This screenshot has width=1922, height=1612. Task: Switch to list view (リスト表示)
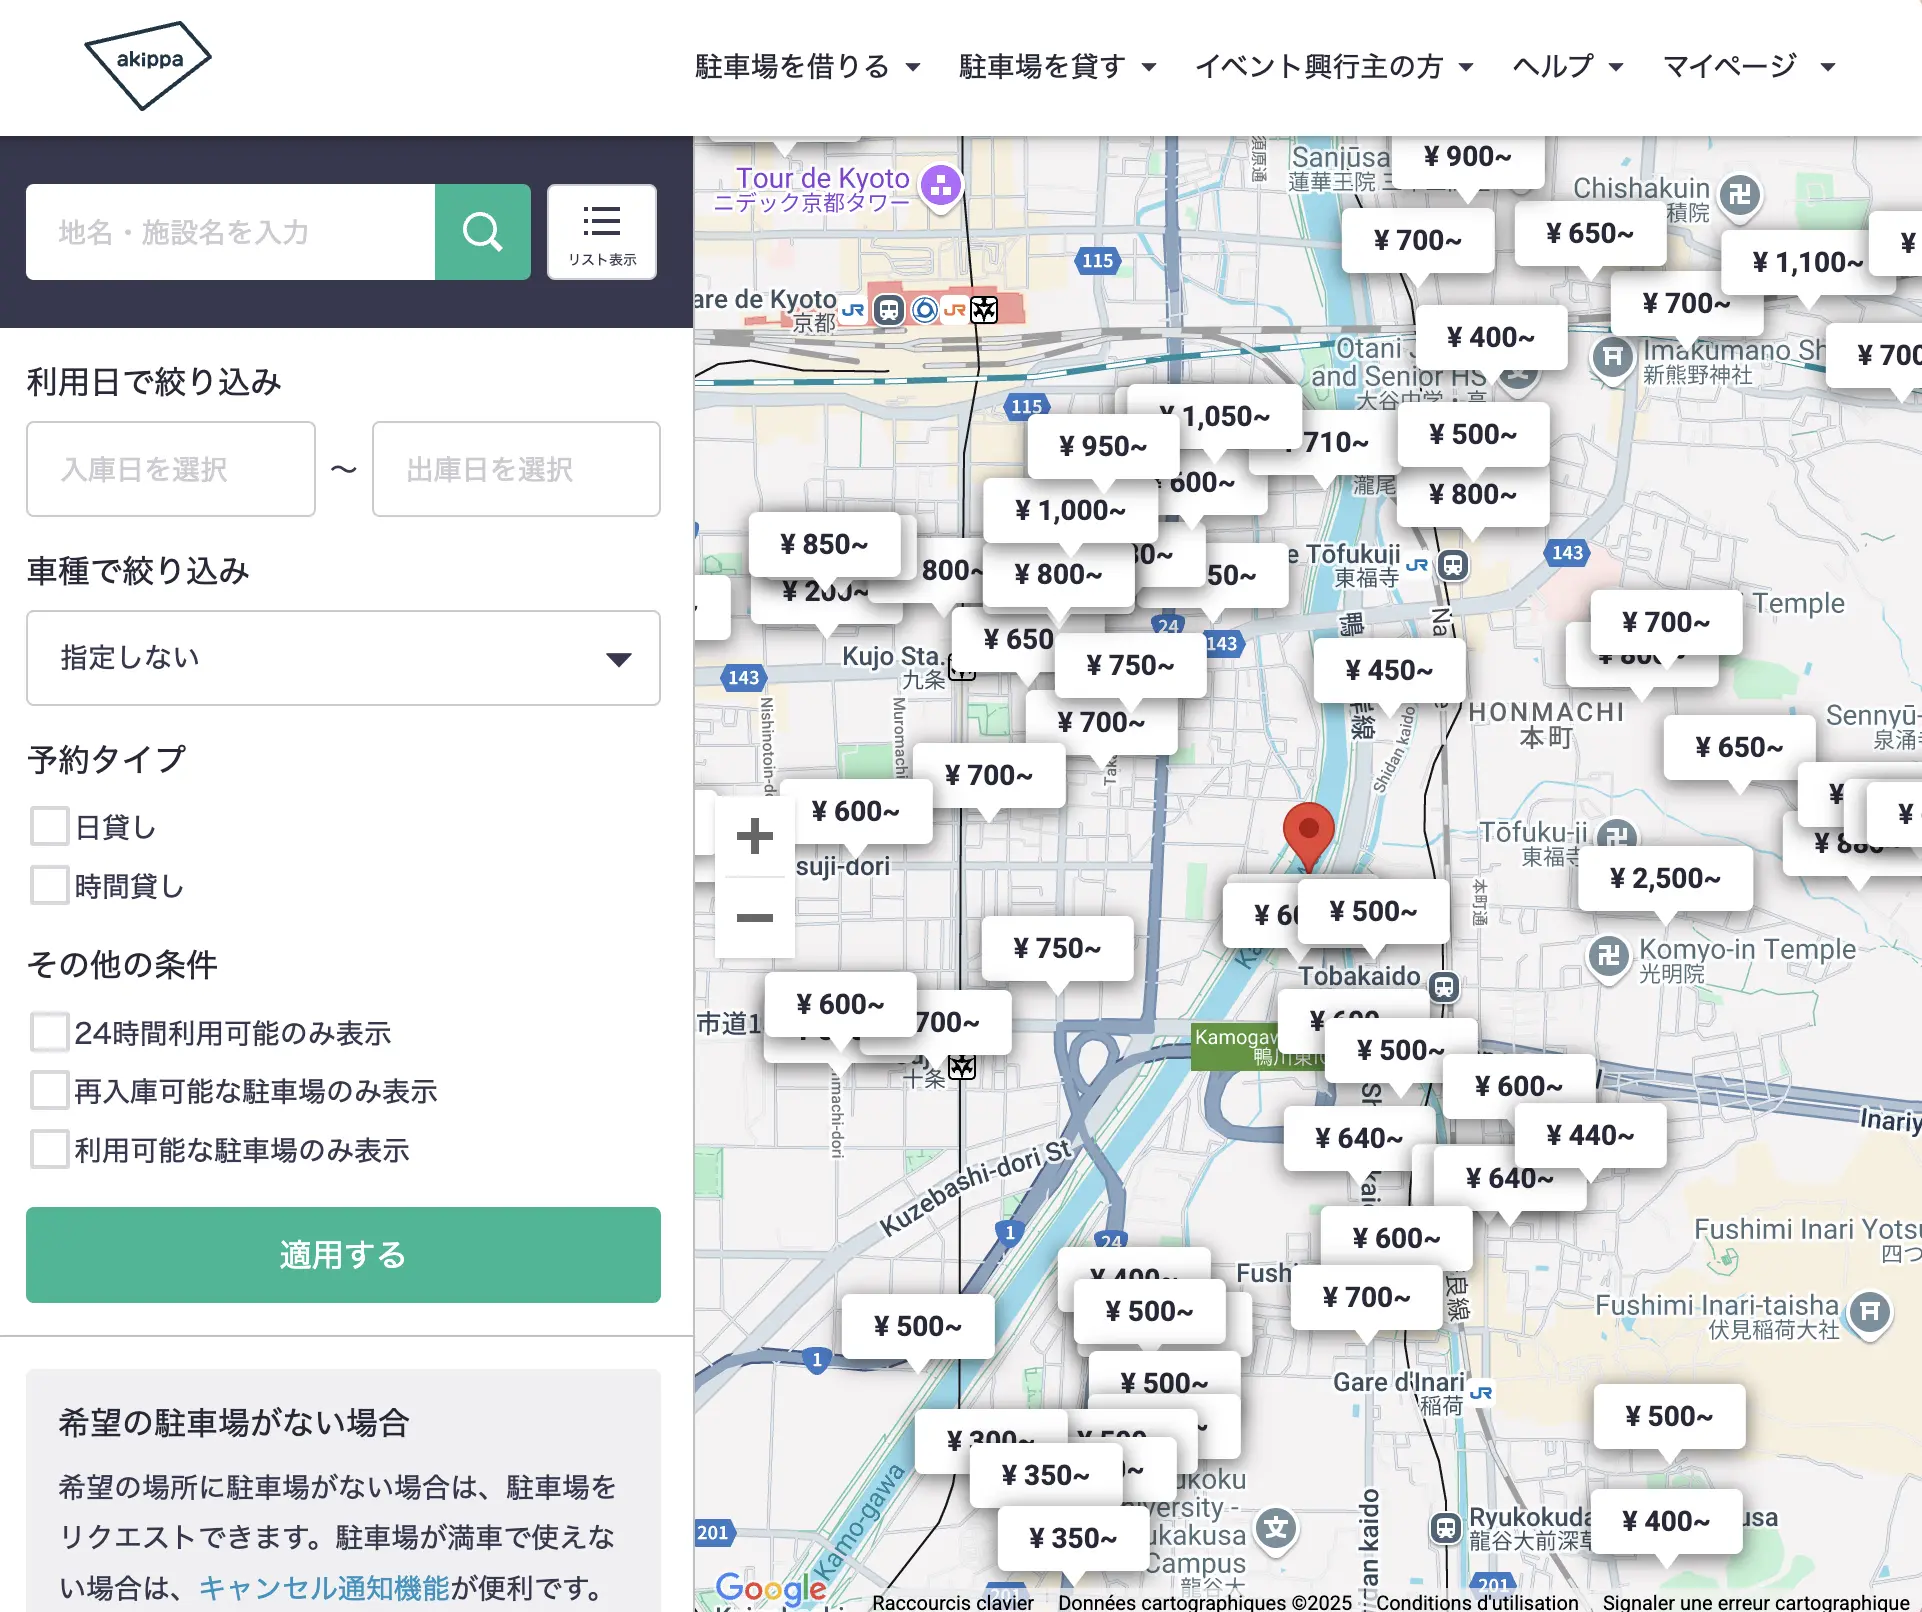(602, 232)
